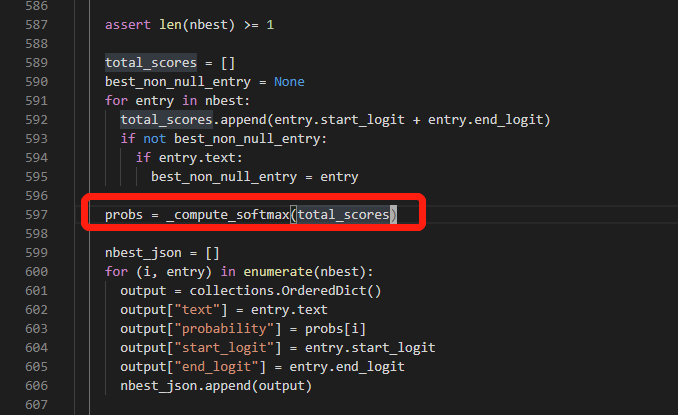
Task: Click nbest in the for loop on line 591
Action: click(224, 101)
